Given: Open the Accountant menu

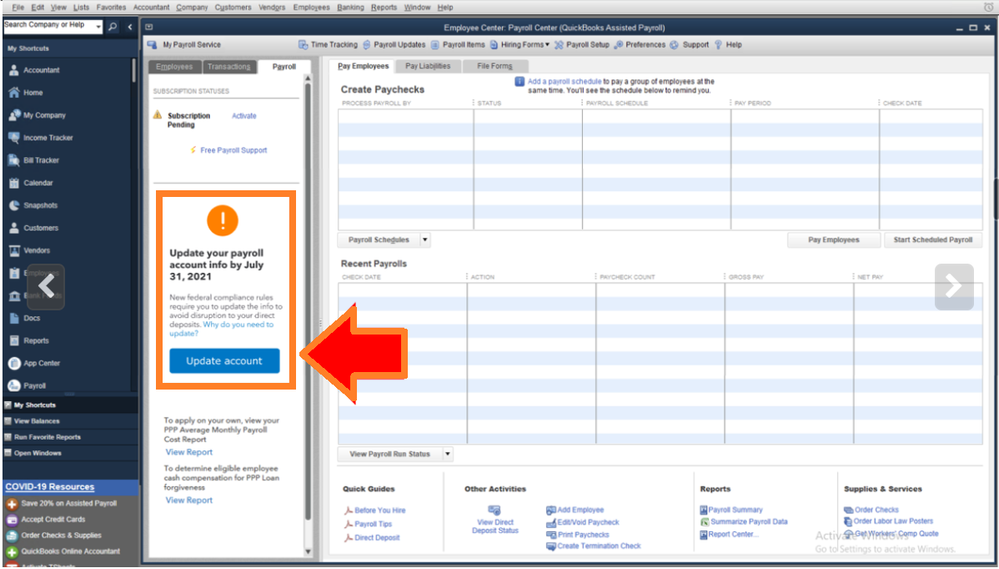Looking at the screenshot, I should coord(151,8).
